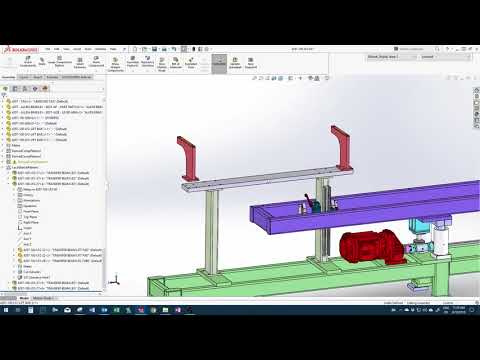Image resolution: width=480 pixels, height=360 pixels.
Task: Switch to the Sketch ribbon tab
Action: tap(38, 77)
